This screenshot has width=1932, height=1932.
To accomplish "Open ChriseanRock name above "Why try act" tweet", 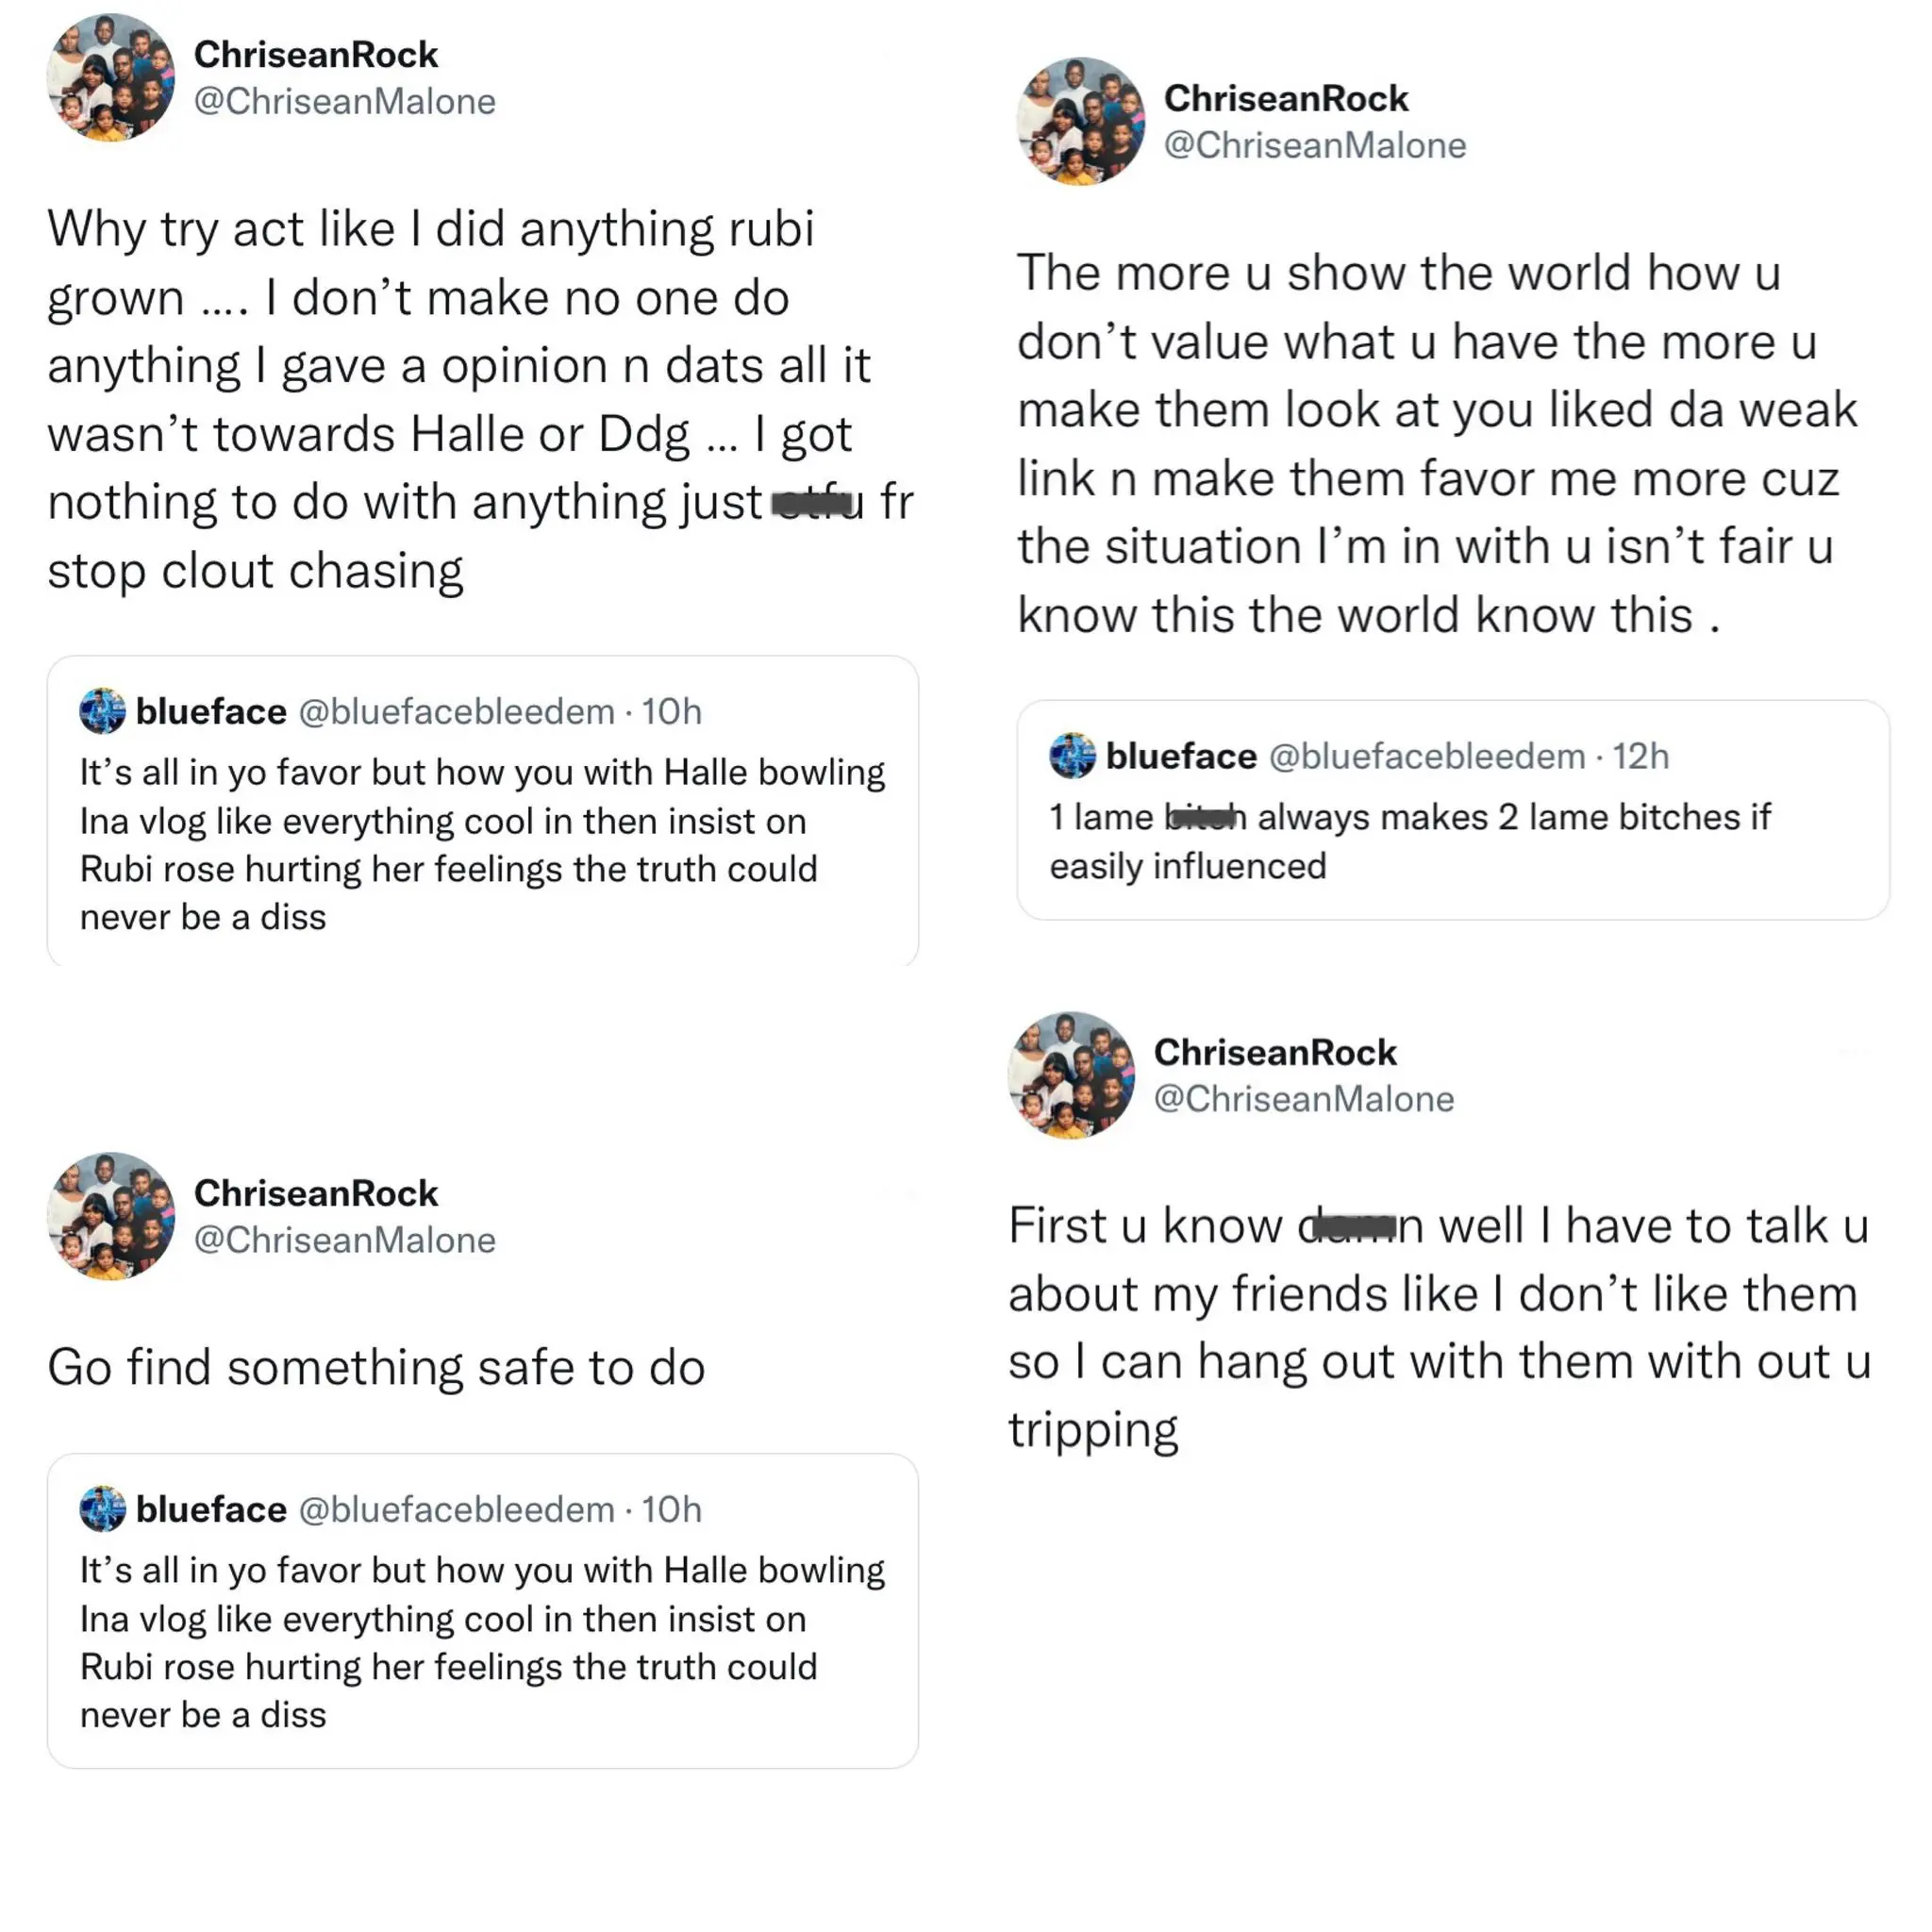I will (316, 54).
